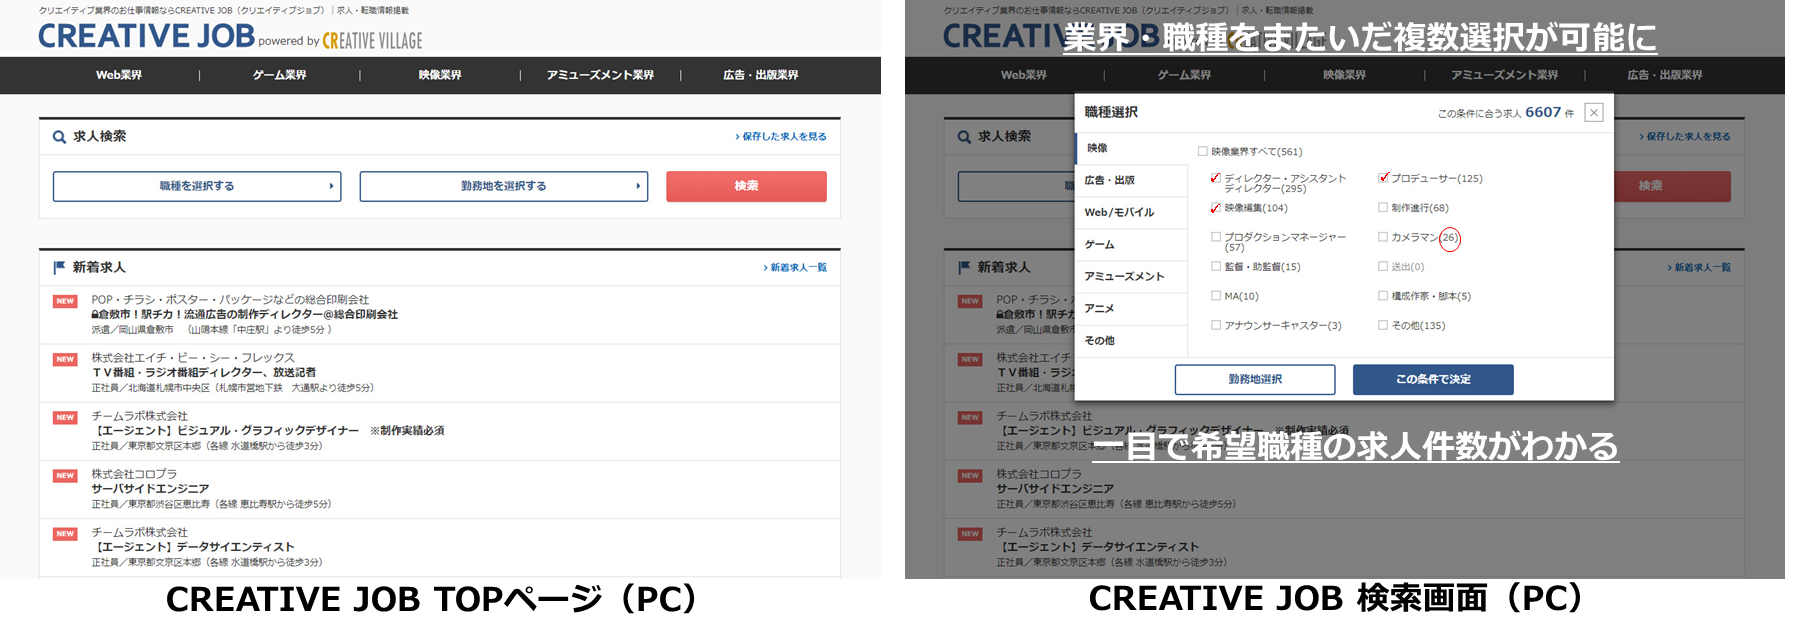Open ゲーム業界 in the TOPページ navigation bar

pos(280,75)
